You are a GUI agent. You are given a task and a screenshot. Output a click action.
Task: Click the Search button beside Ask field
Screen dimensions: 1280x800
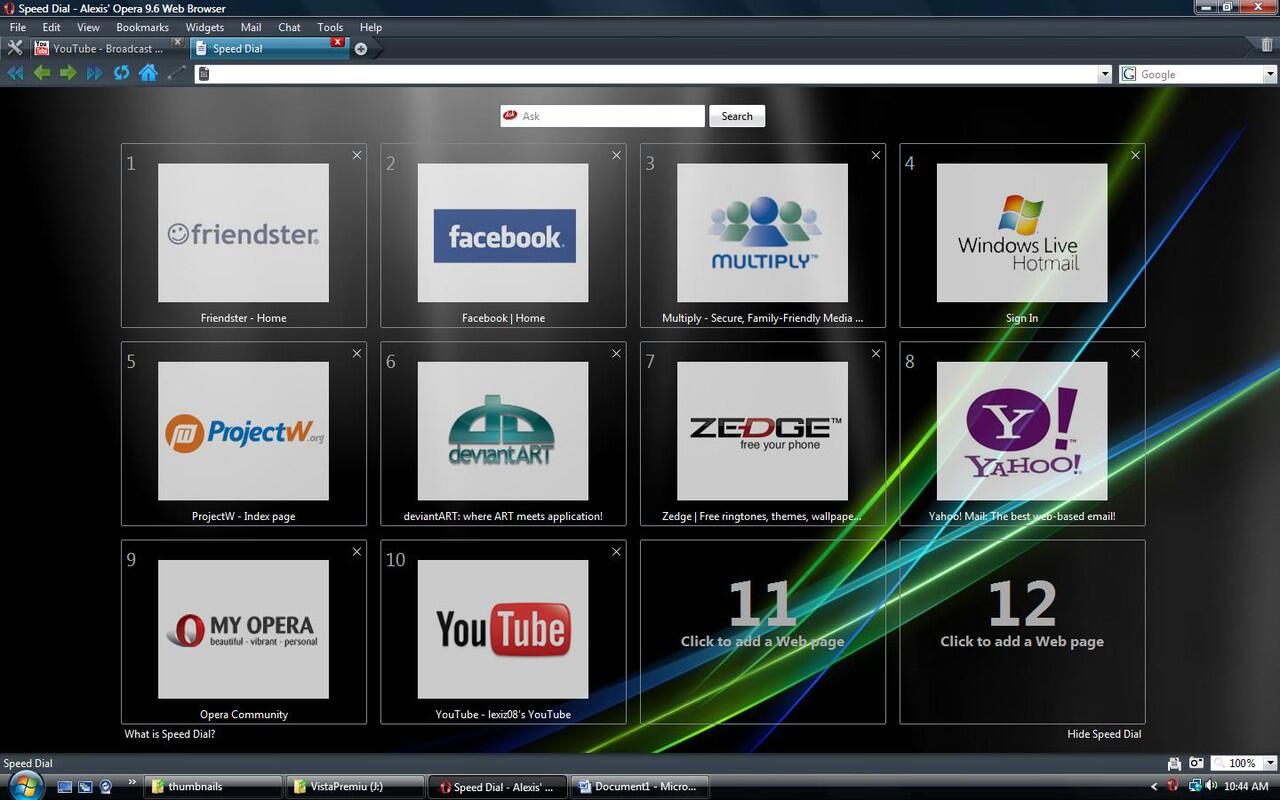[737, 116]
